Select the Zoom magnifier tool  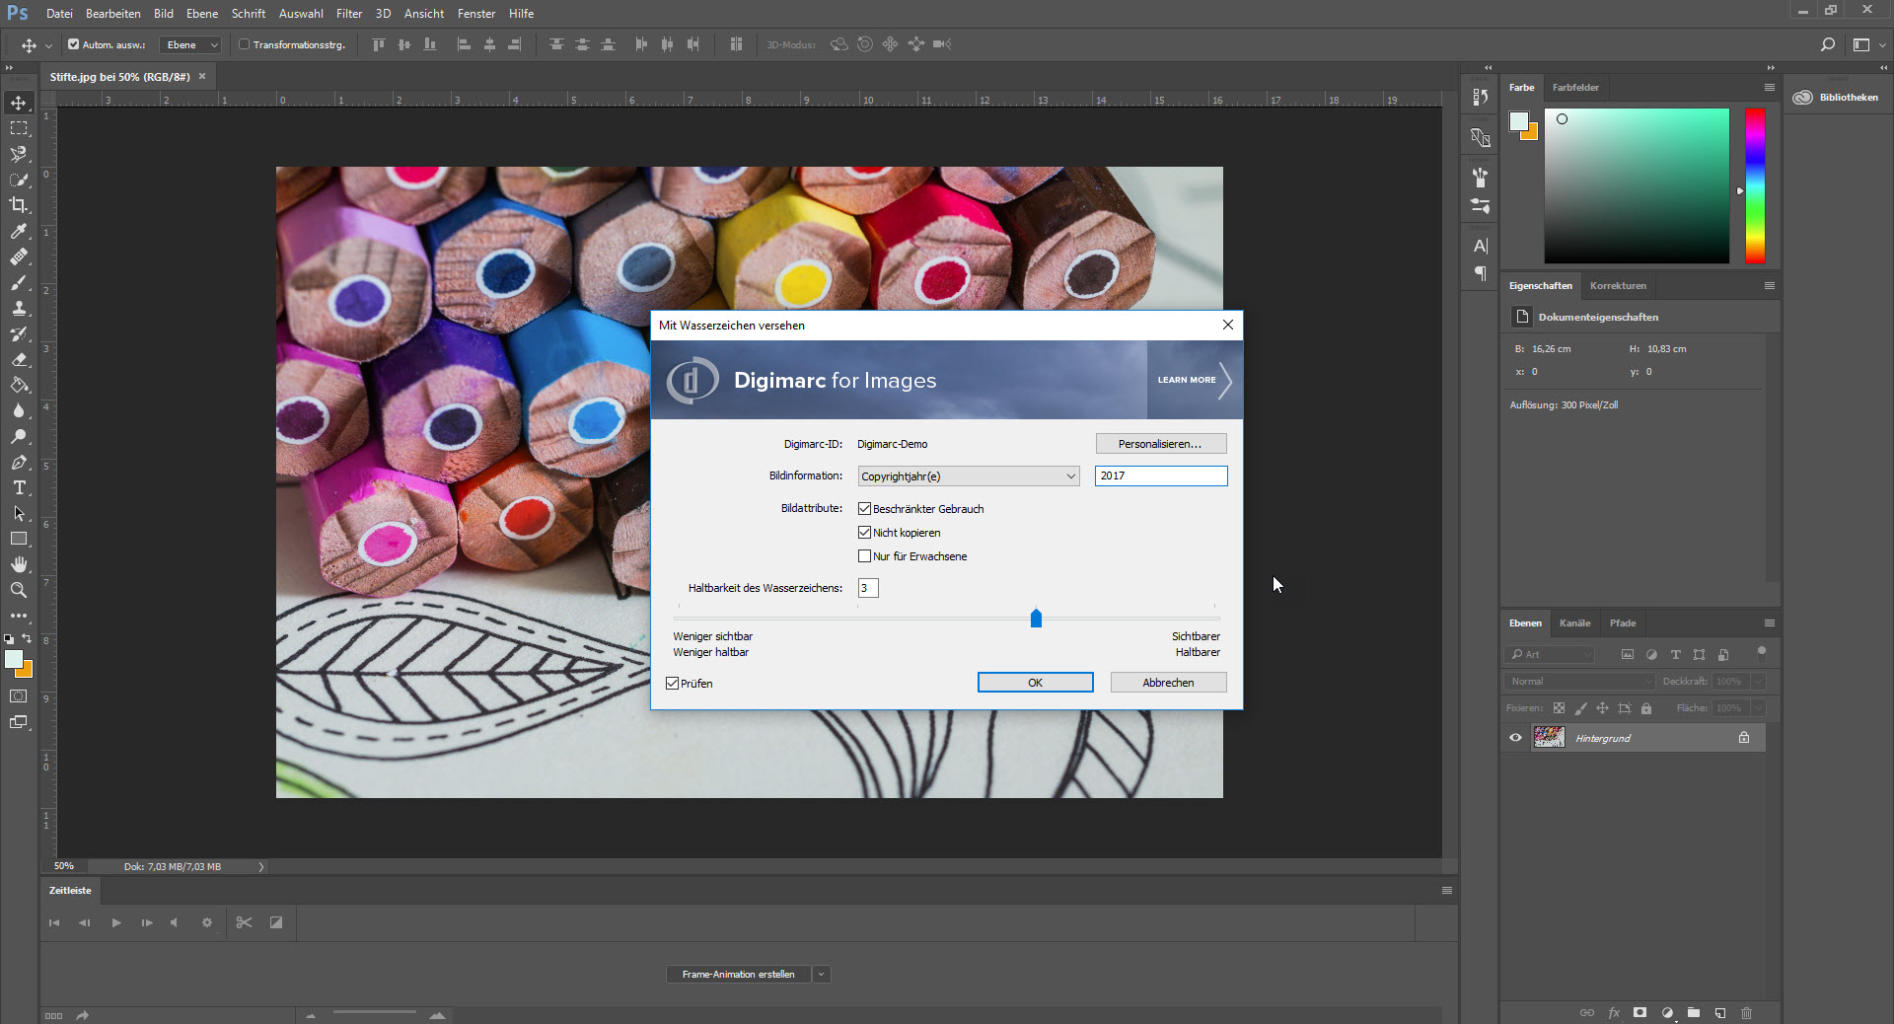tap(19, 590)
